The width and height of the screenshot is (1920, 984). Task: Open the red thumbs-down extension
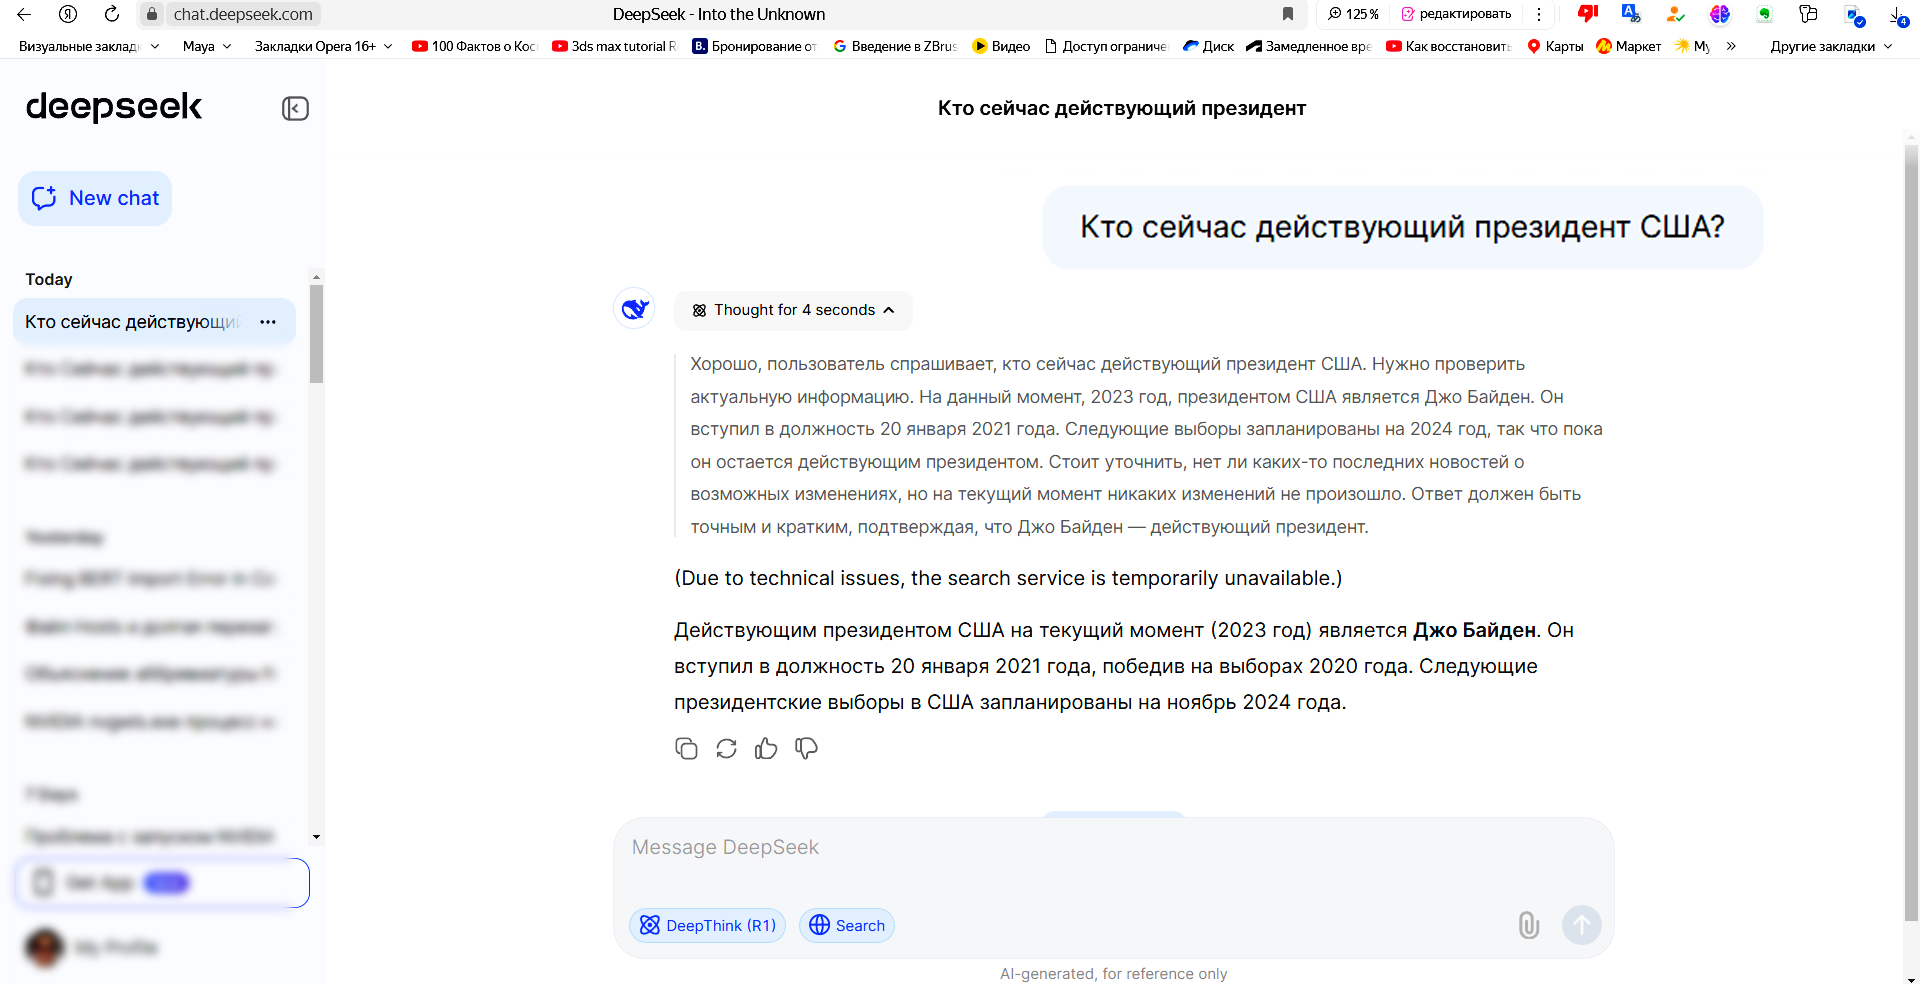pyautogui.click(x=1587, y=14)
